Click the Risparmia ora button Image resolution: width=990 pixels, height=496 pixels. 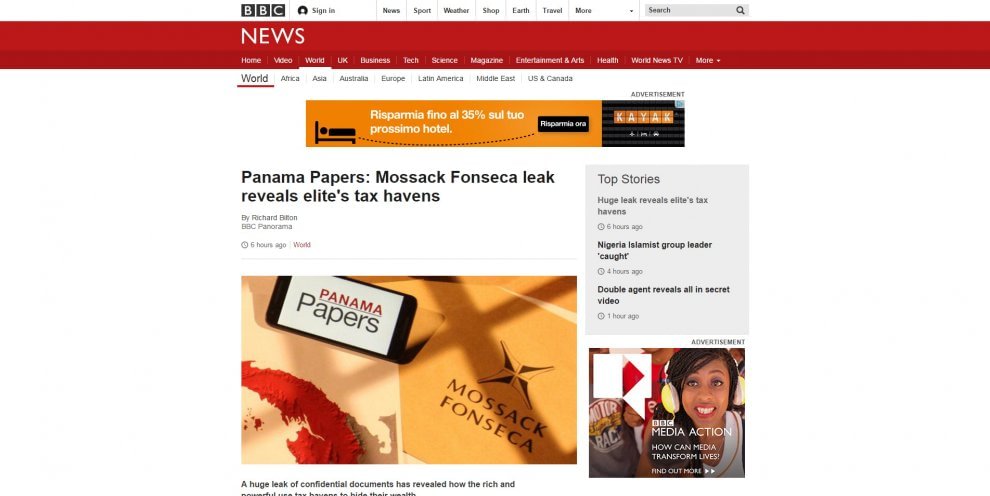pyautogui.click(x=563, y=124)
